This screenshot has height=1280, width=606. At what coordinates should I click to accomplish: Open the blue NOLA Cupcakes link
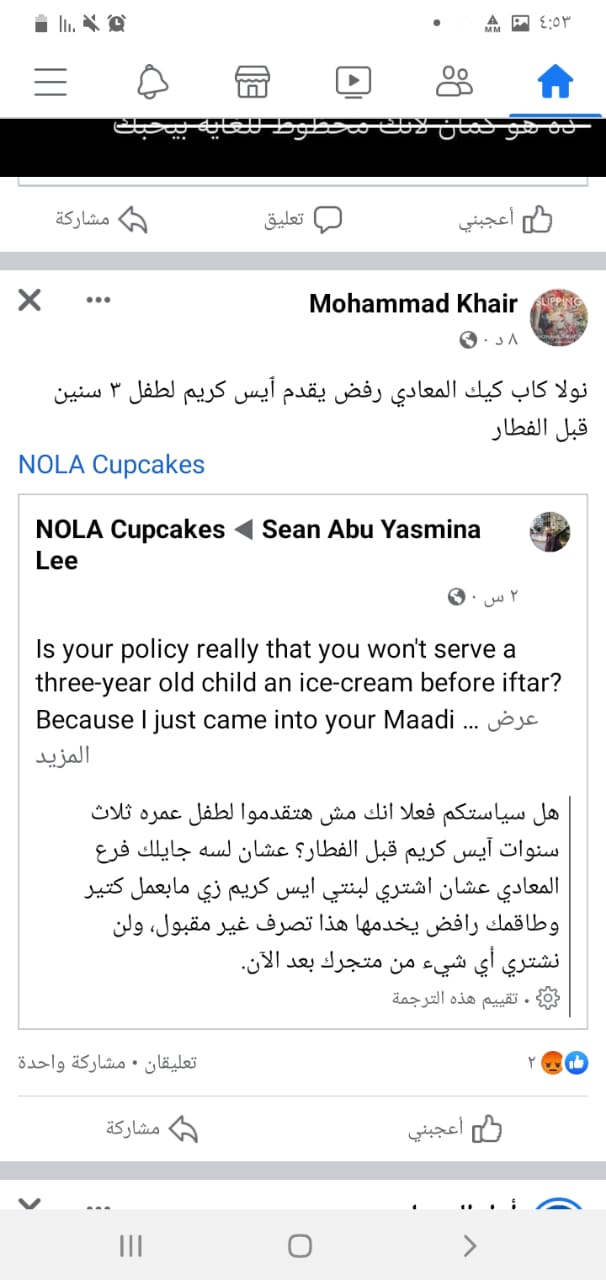tap(111, 464)
